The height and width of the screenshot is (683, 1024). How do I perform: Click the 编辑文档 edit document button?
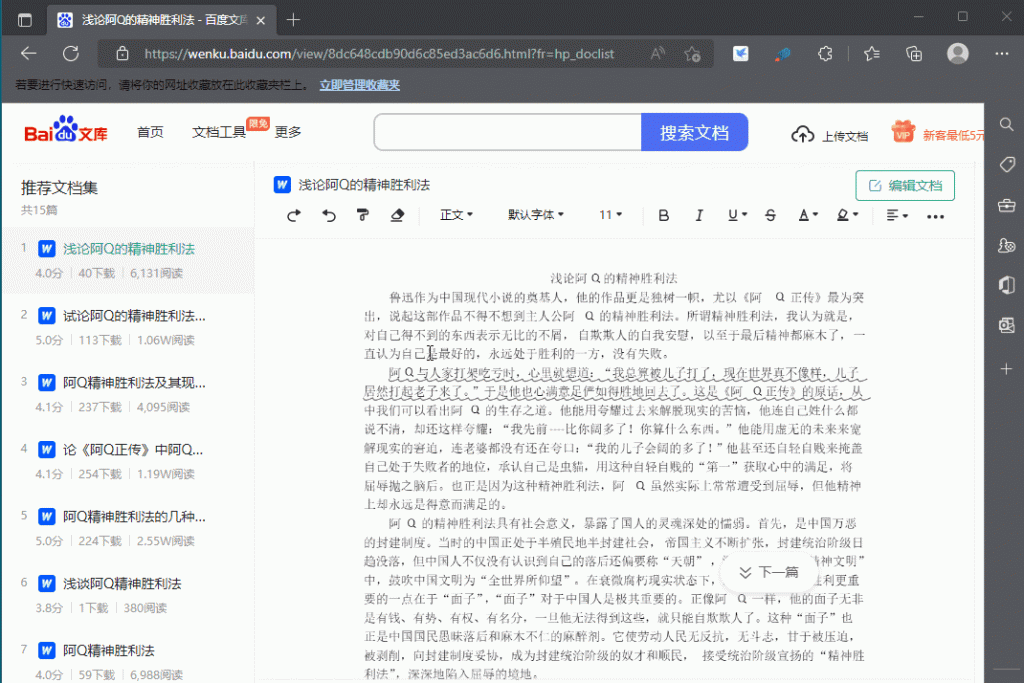(x=905, y=185)
